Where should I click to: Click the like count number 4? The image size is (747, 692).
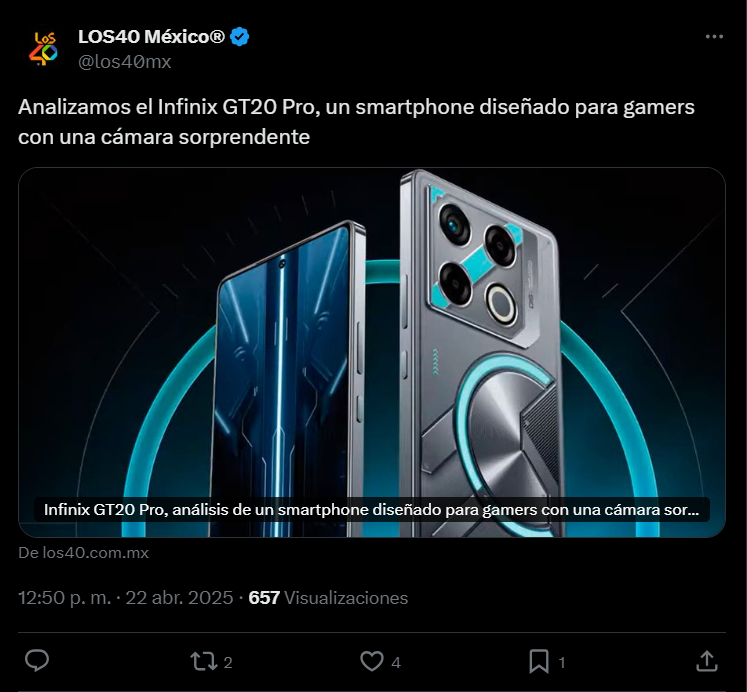click(396, 662)
